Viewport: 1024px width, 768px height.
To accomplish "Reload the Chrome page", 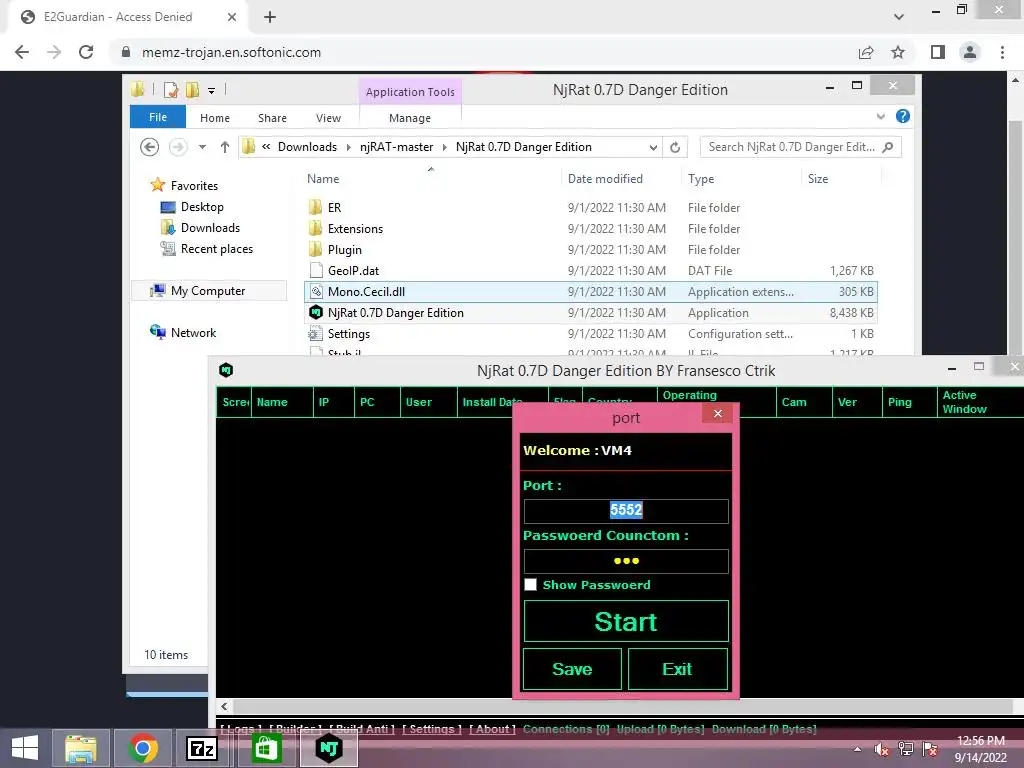I will pyautogui.click(x=86, y=52).
